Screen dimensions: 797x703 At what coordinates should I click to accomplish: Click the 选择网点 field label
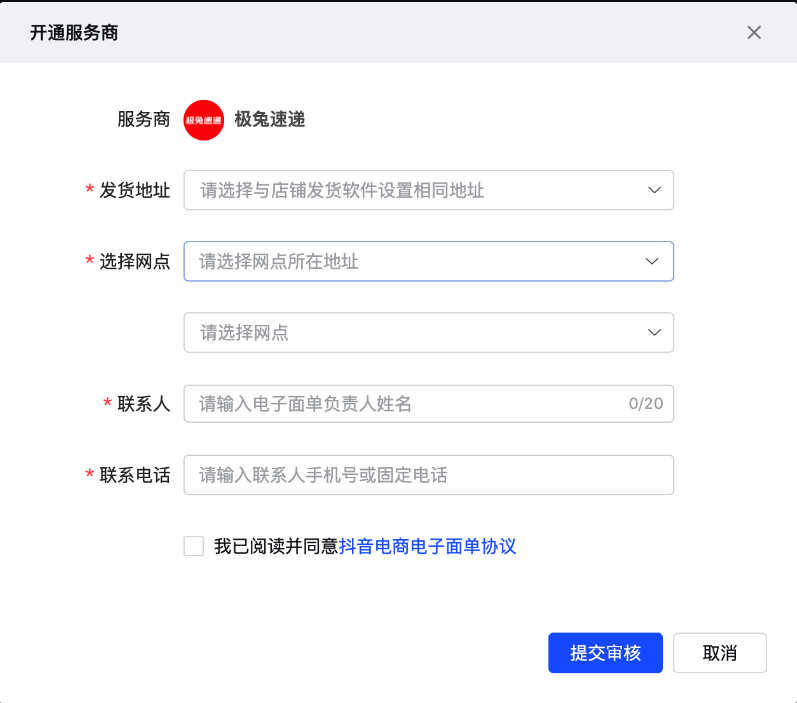[x=135, y=262]
